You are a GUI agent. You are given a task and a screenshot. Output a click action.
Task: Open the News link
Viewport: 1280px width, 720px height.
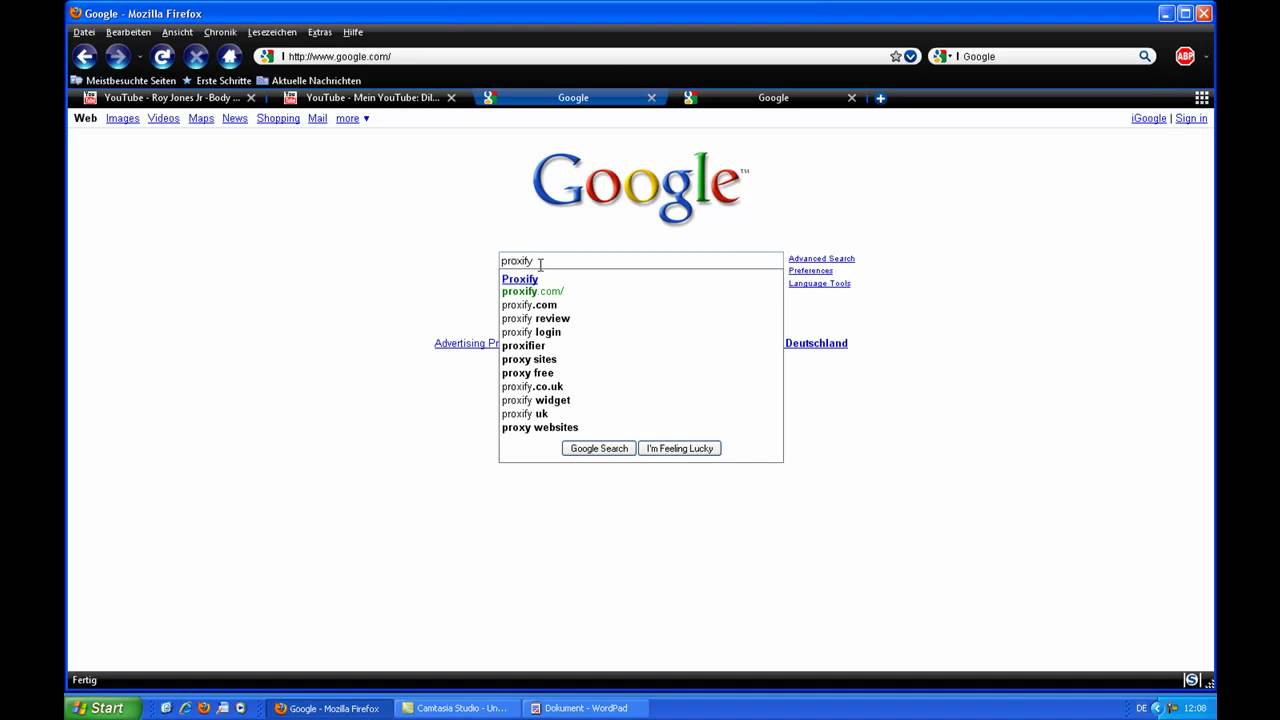click(x=235, y=118)
